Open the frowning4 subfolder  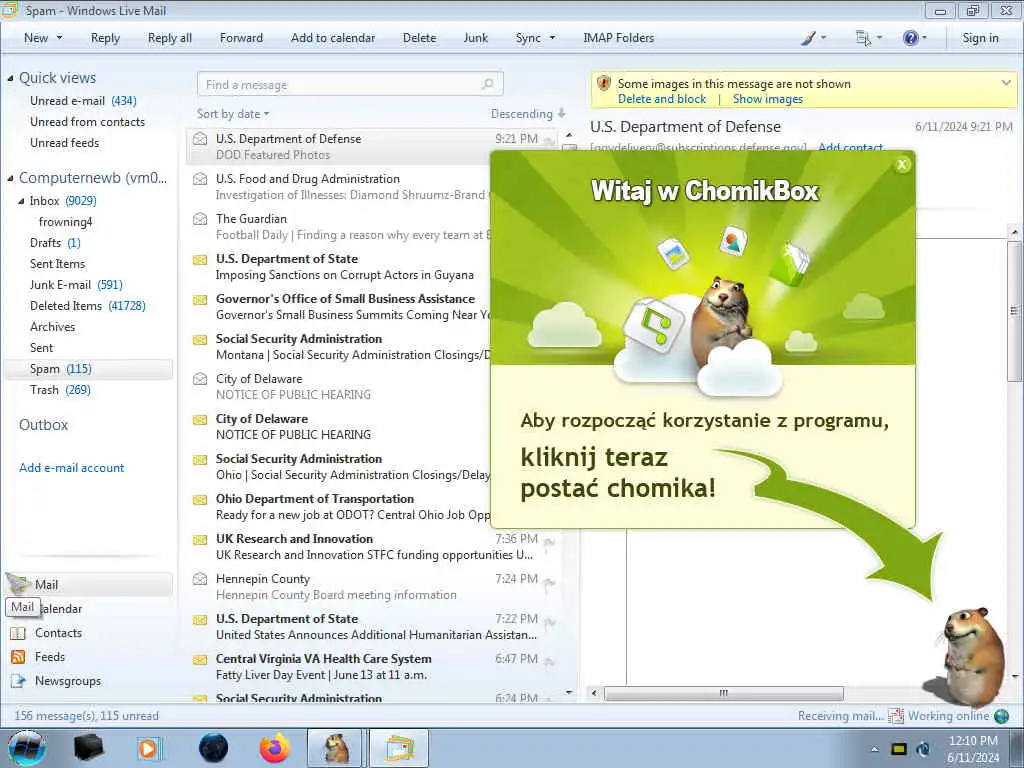tap(65, 222)
